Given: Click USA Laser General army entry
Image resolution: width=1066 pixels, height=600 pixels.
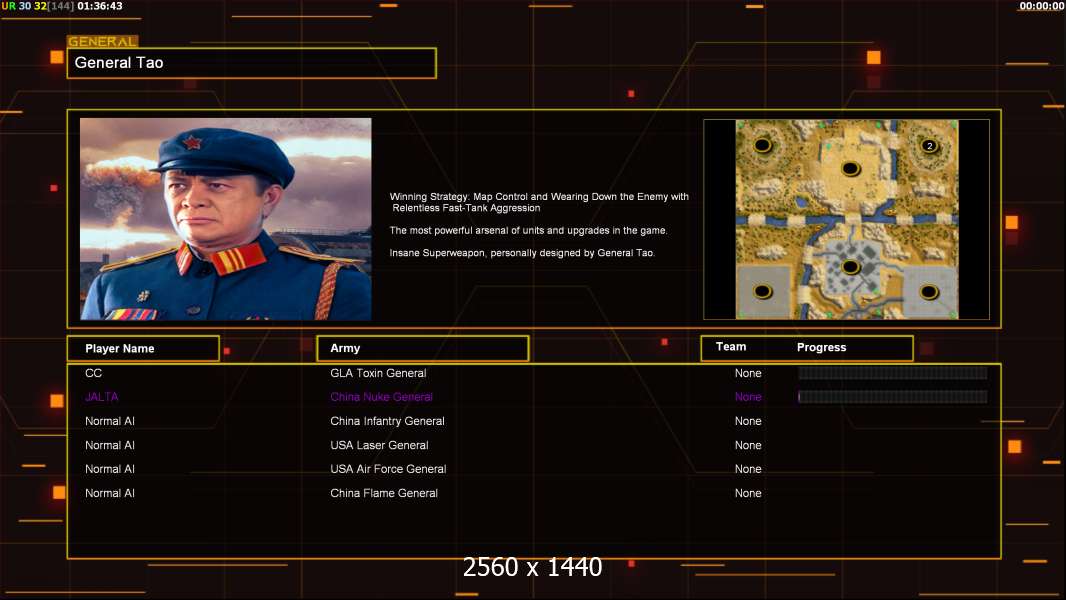Looking at the screenshot, I should [379, 445].
